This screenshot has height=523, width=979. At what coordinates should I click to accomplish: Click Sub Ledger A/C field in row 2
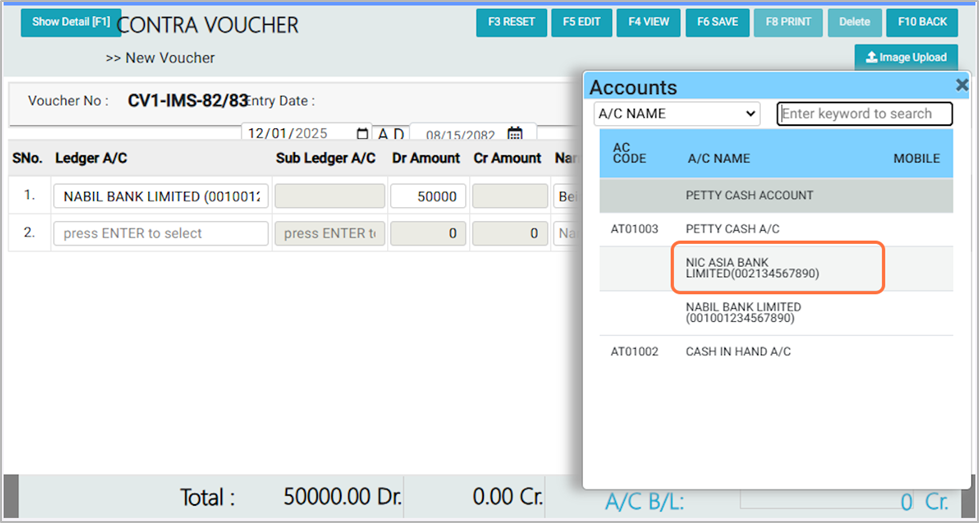[329, 234]
